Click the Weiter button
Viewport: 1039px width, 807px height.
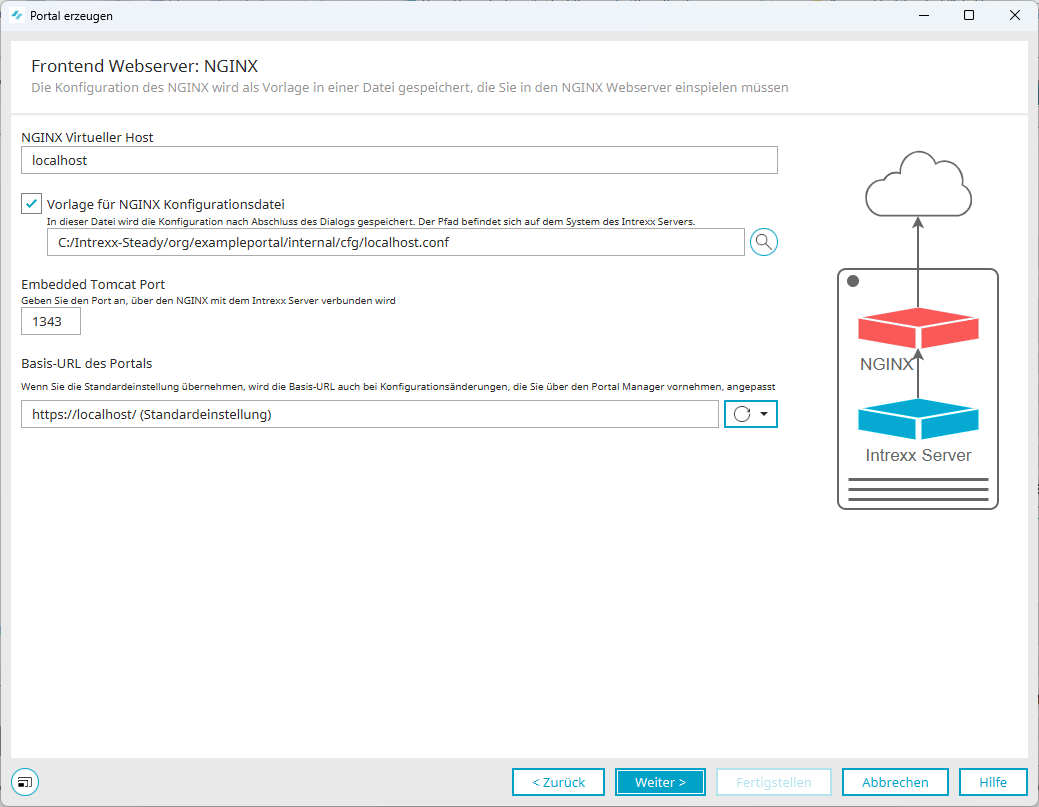click(x=660, y=782)
